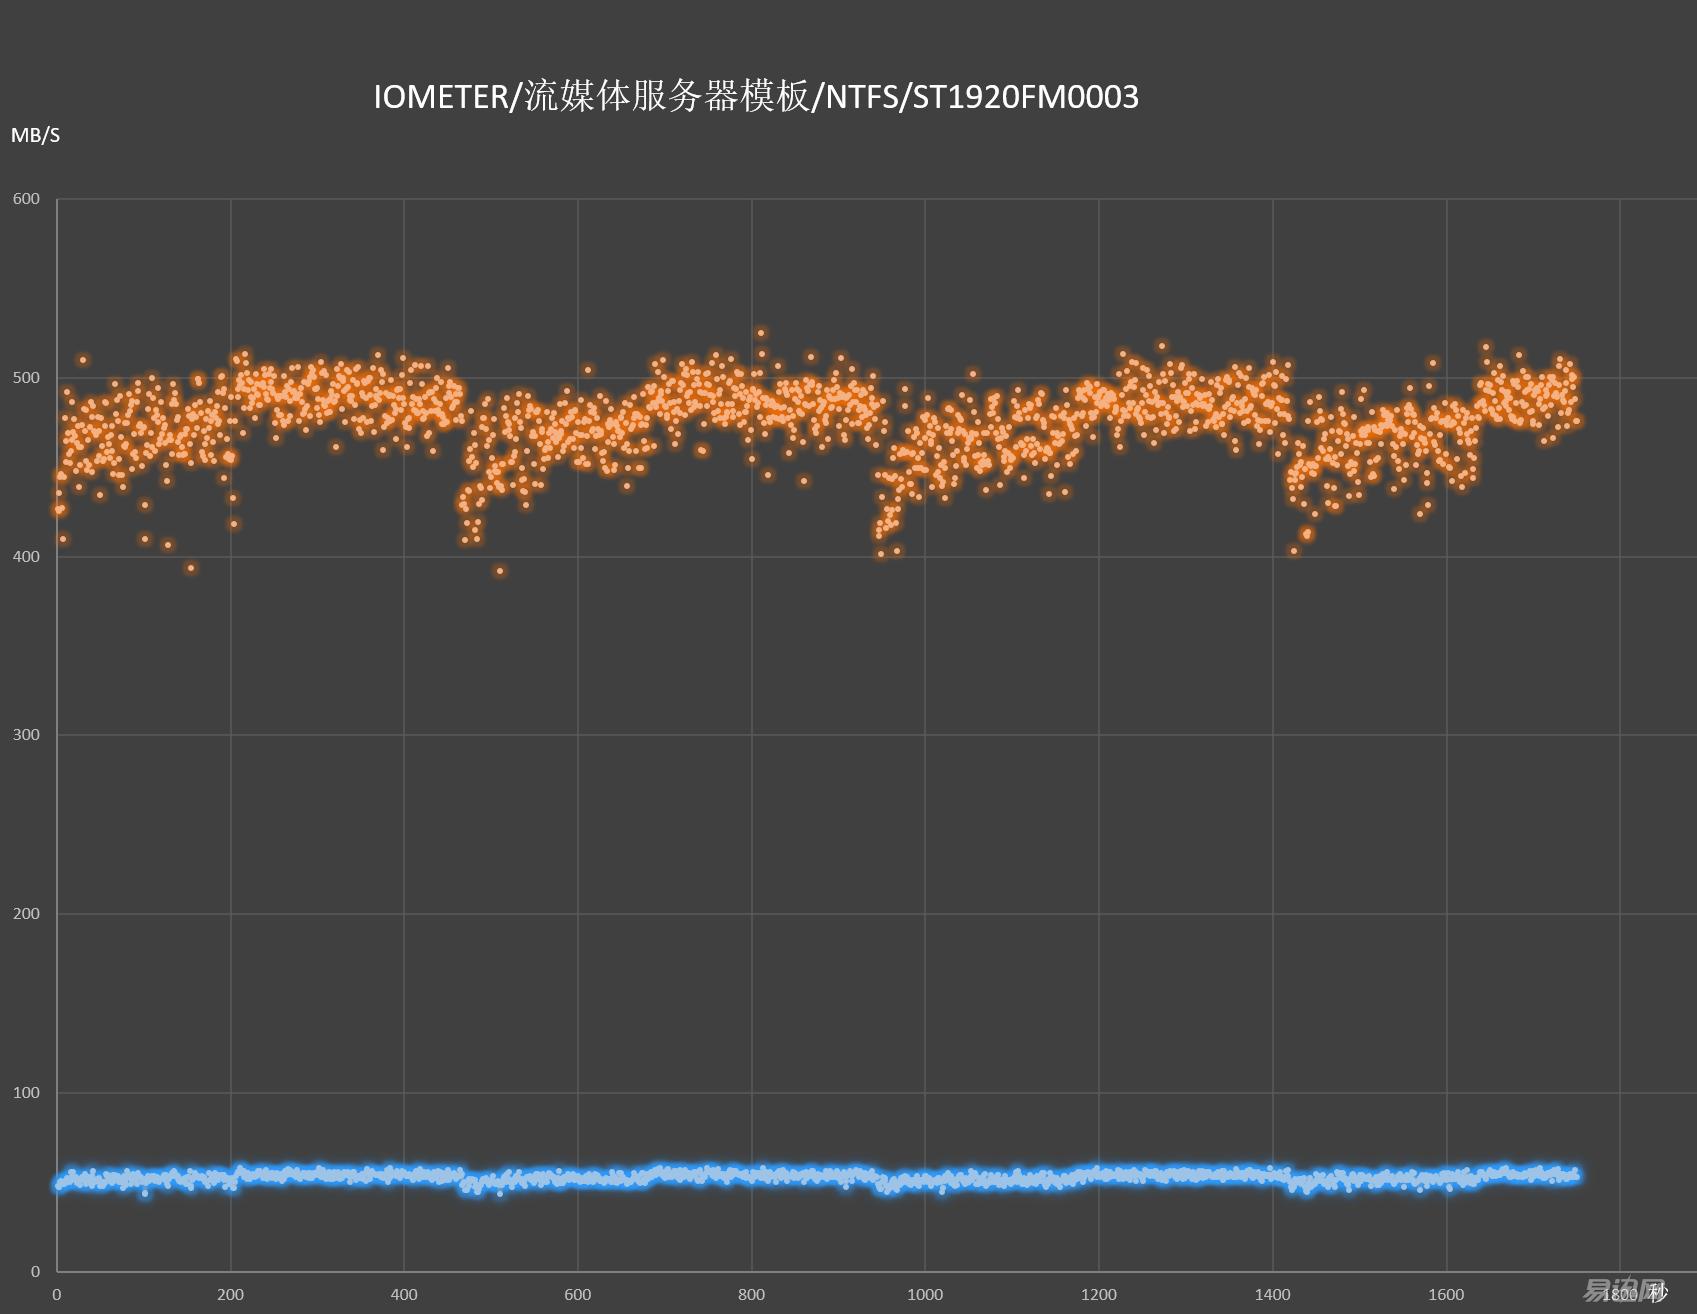Click the x-axis label 200
The image size is (1697, 1314).
[x=230, y=1295]
